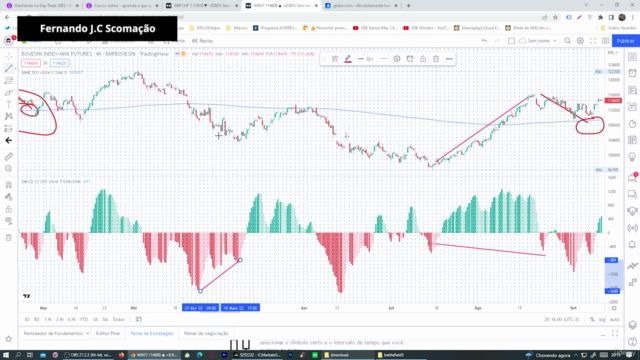Open OBS from the taskbar
This screenshot has width=640, height=360.
point(88,355)
